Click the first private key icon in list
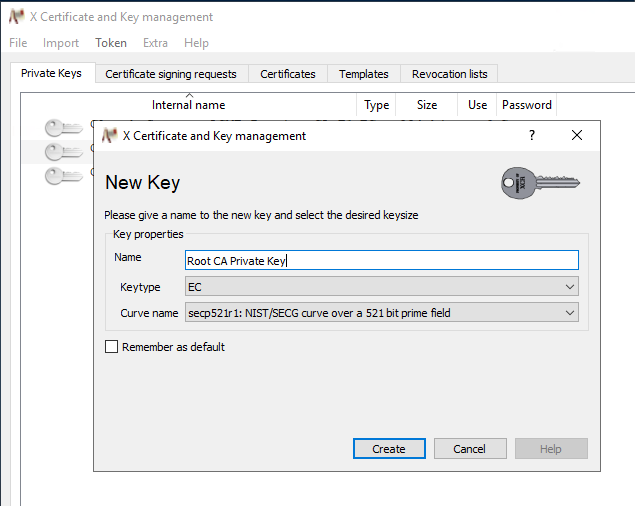Viewport: 635px width, 506px height. (64, 128)
